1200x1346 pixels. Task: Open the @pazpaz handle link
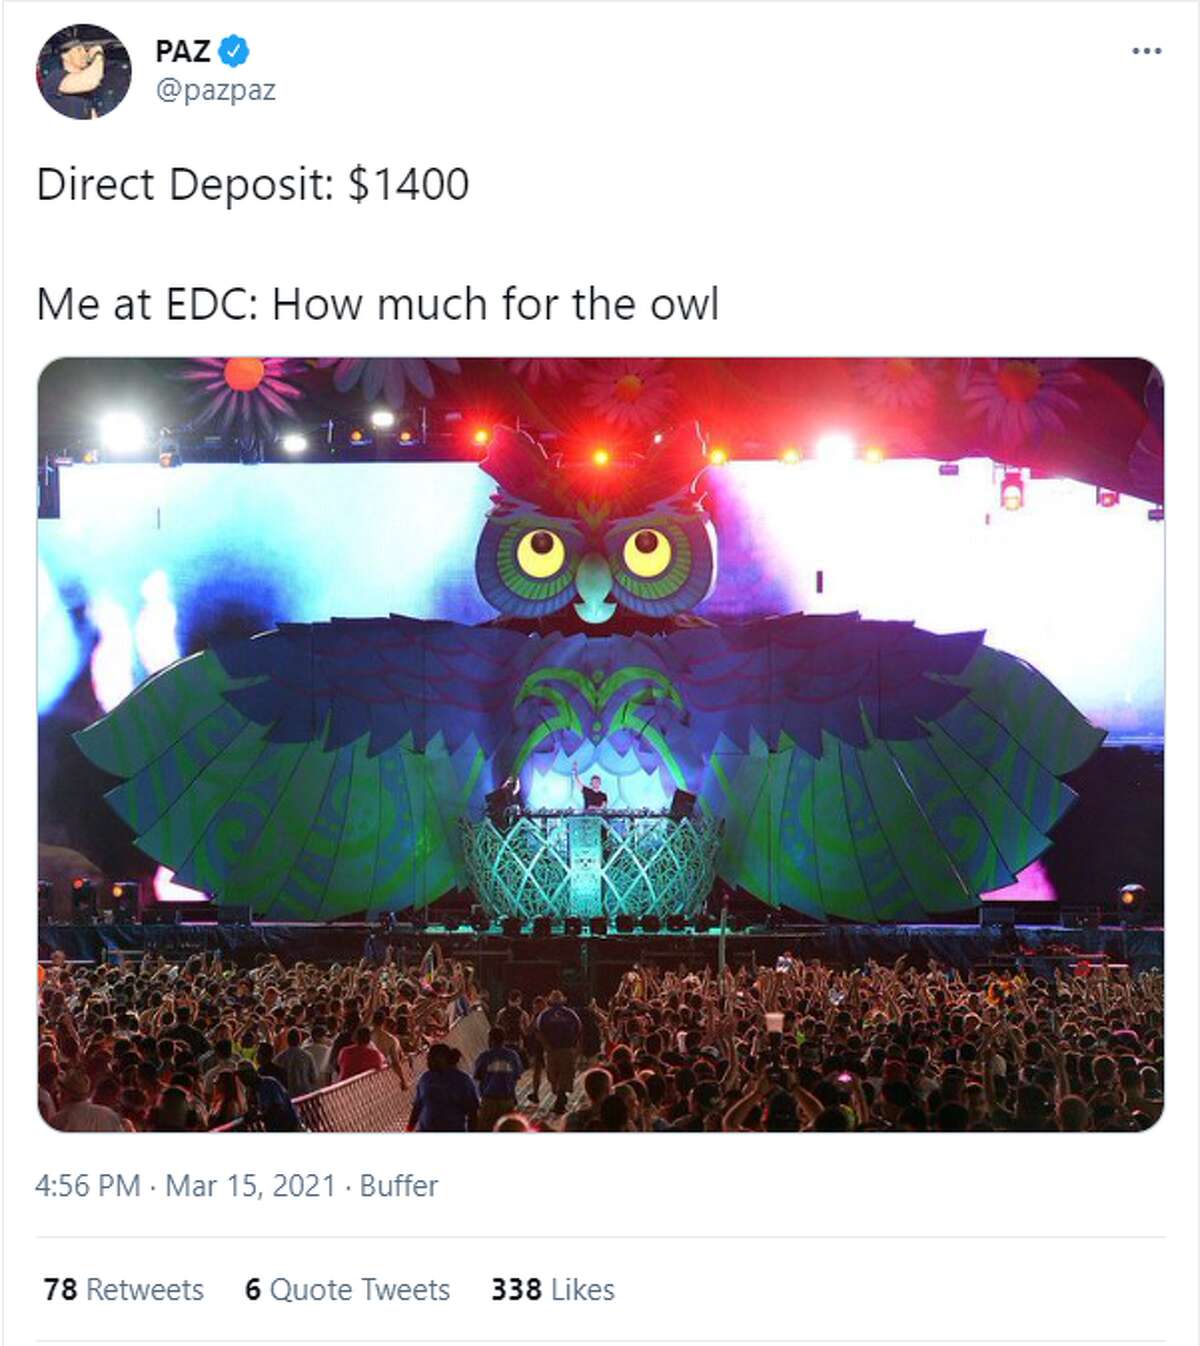pos(216,90)
